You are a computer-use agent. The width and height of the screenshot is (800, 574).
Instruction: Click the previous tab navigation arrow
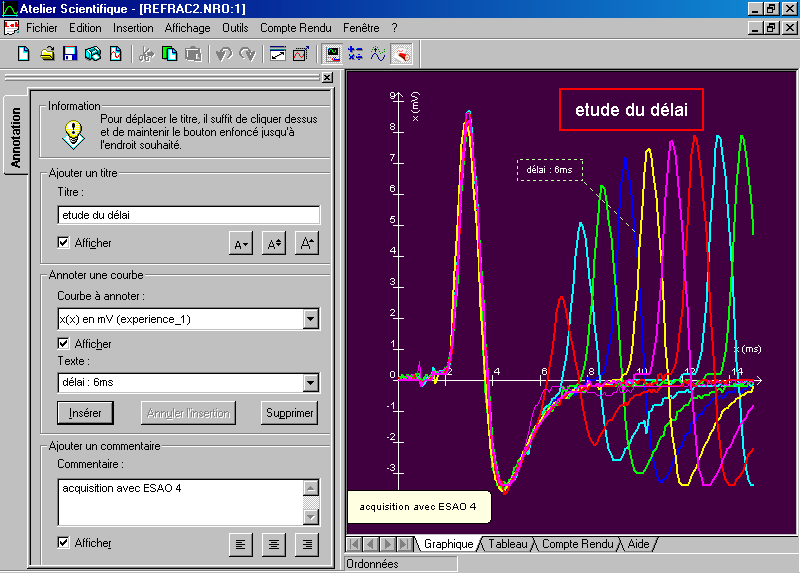(371, 544)
